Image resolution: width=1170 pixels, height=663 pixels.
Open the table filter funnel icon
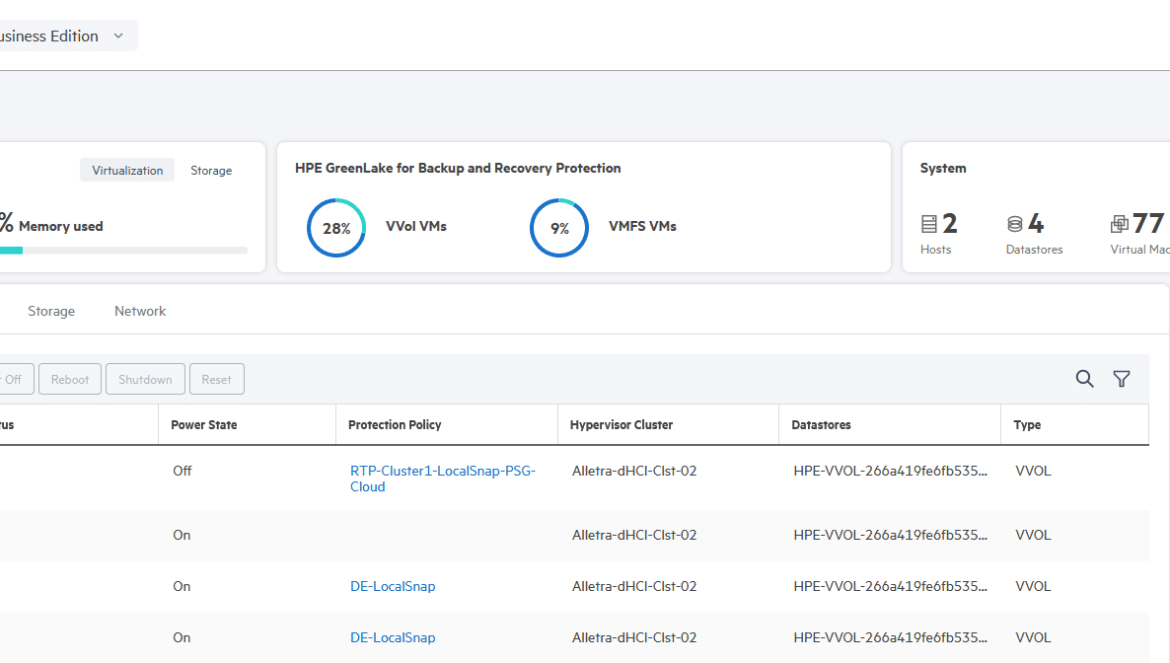pyautogui.click(x=1121, y=379)
